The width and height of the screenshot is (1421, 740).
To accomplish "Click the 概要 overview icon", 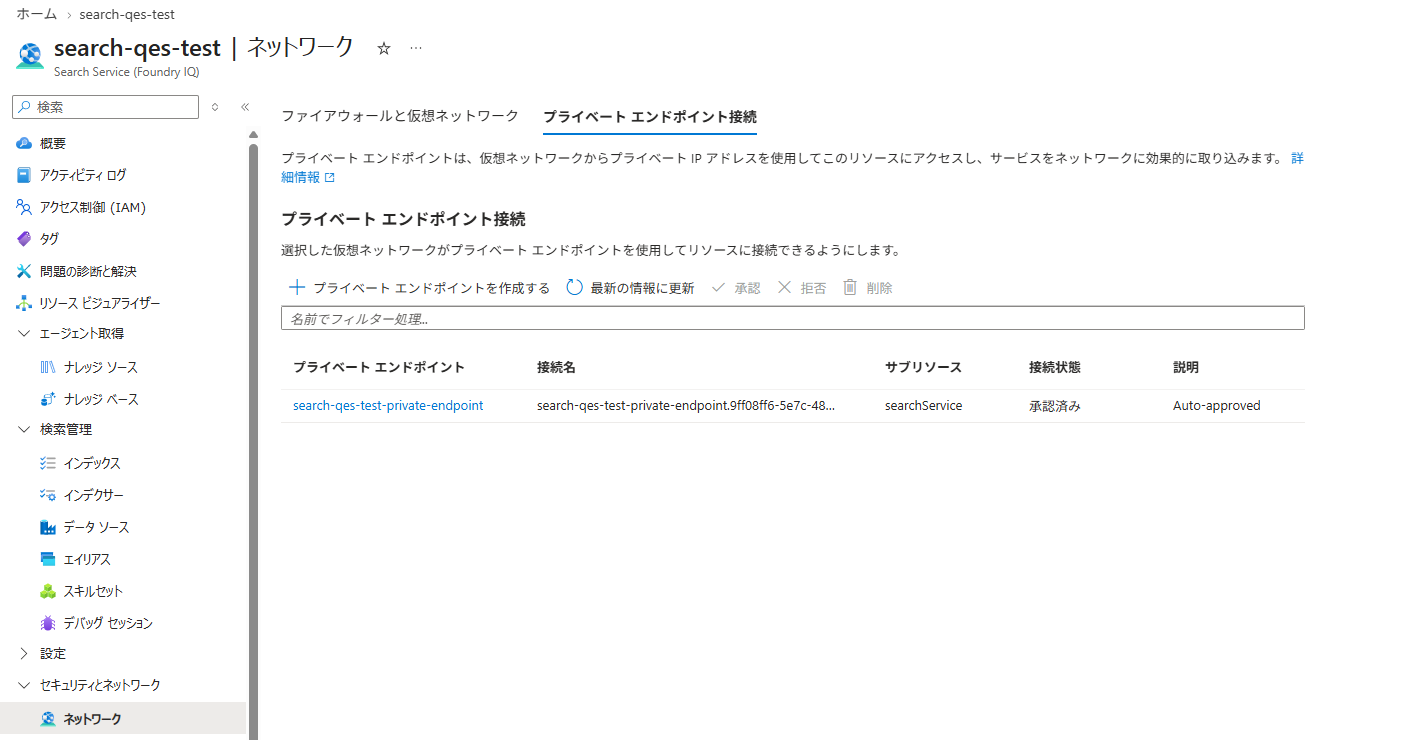I will (25, 144).
